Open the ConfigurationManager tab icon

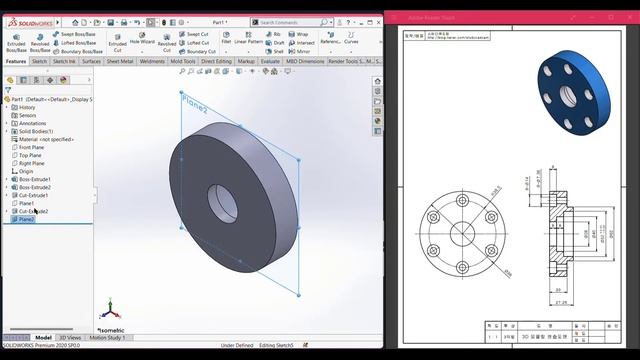(36, 80)
